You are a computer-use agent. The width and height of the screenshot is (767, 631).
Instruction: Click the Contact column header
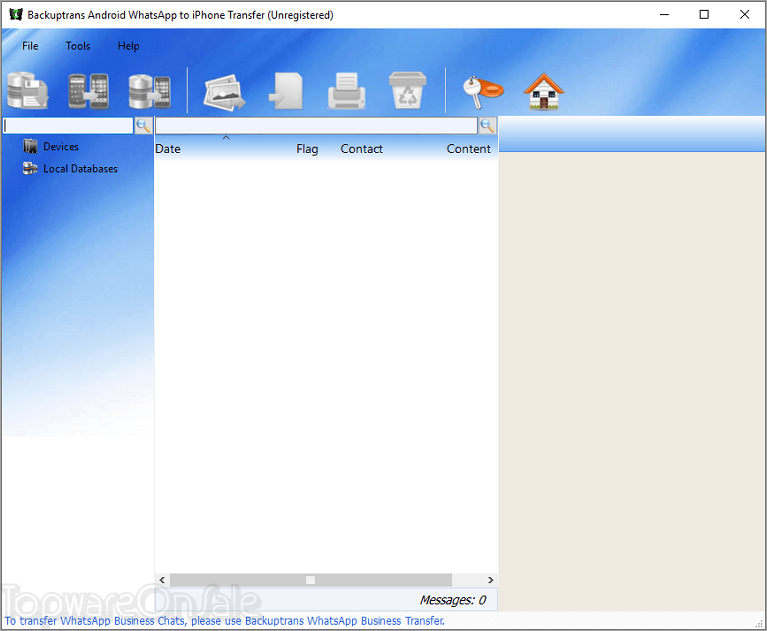click(361, 149)
